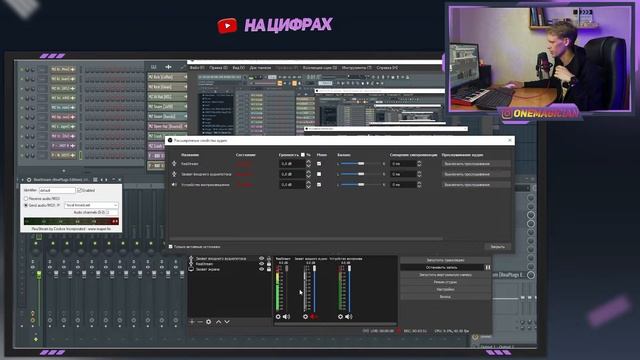
Task: Click speaker icon beside Устройство воспроизведения row
Action: click(x=174, y=184)
